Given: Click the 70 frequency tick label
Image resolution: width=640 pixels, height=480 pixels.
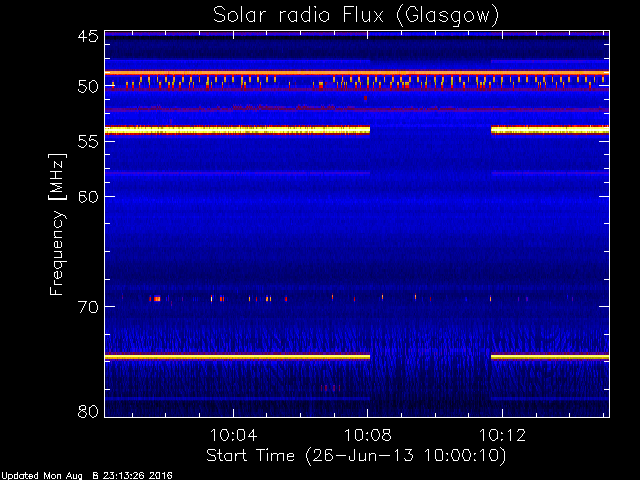Looking at the screenshot, I should coord(88,307).
